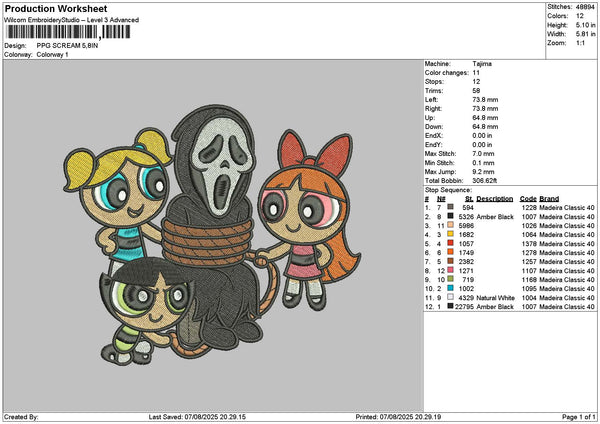Pick the black swatch beside 5326 Amber Black
The height and width of the screenshot is (424, 600).
tap(450, 216)
